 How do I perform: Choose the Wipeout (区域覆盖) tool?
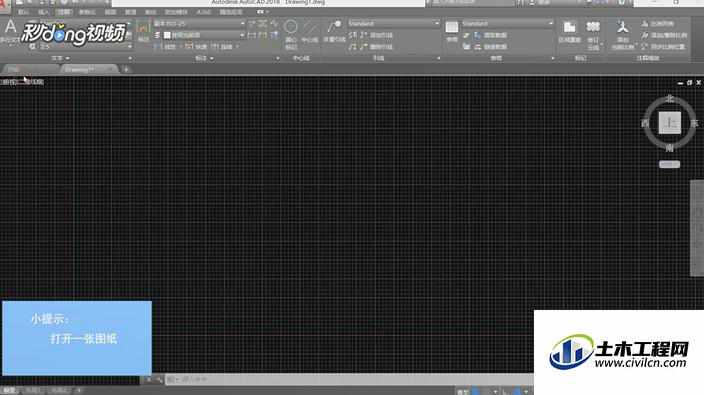(570, 31)
